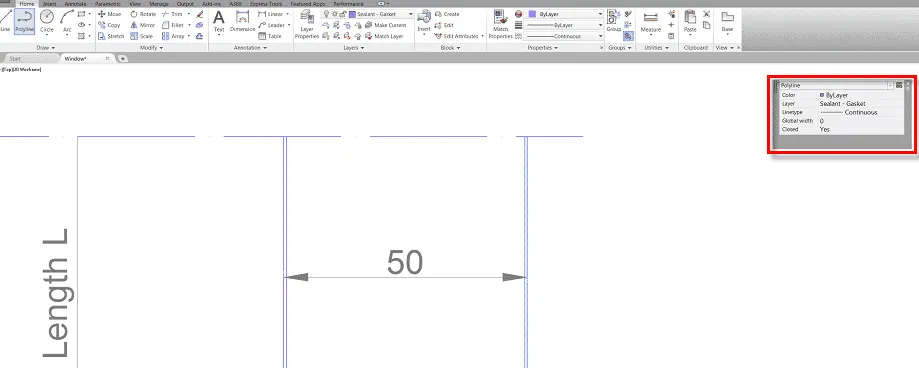This screenshot has width=919, height=368.
Task: Expand the Properties panel
Action: [543, 48]
